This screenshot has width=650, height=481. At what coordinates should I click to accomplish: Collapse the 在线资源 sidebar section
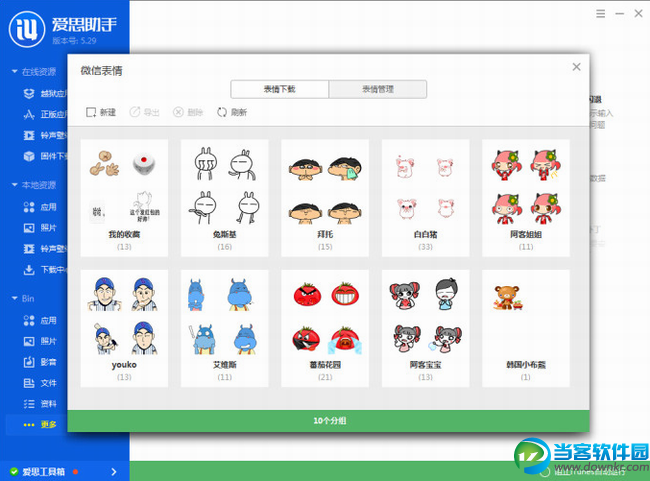(15, 72)
